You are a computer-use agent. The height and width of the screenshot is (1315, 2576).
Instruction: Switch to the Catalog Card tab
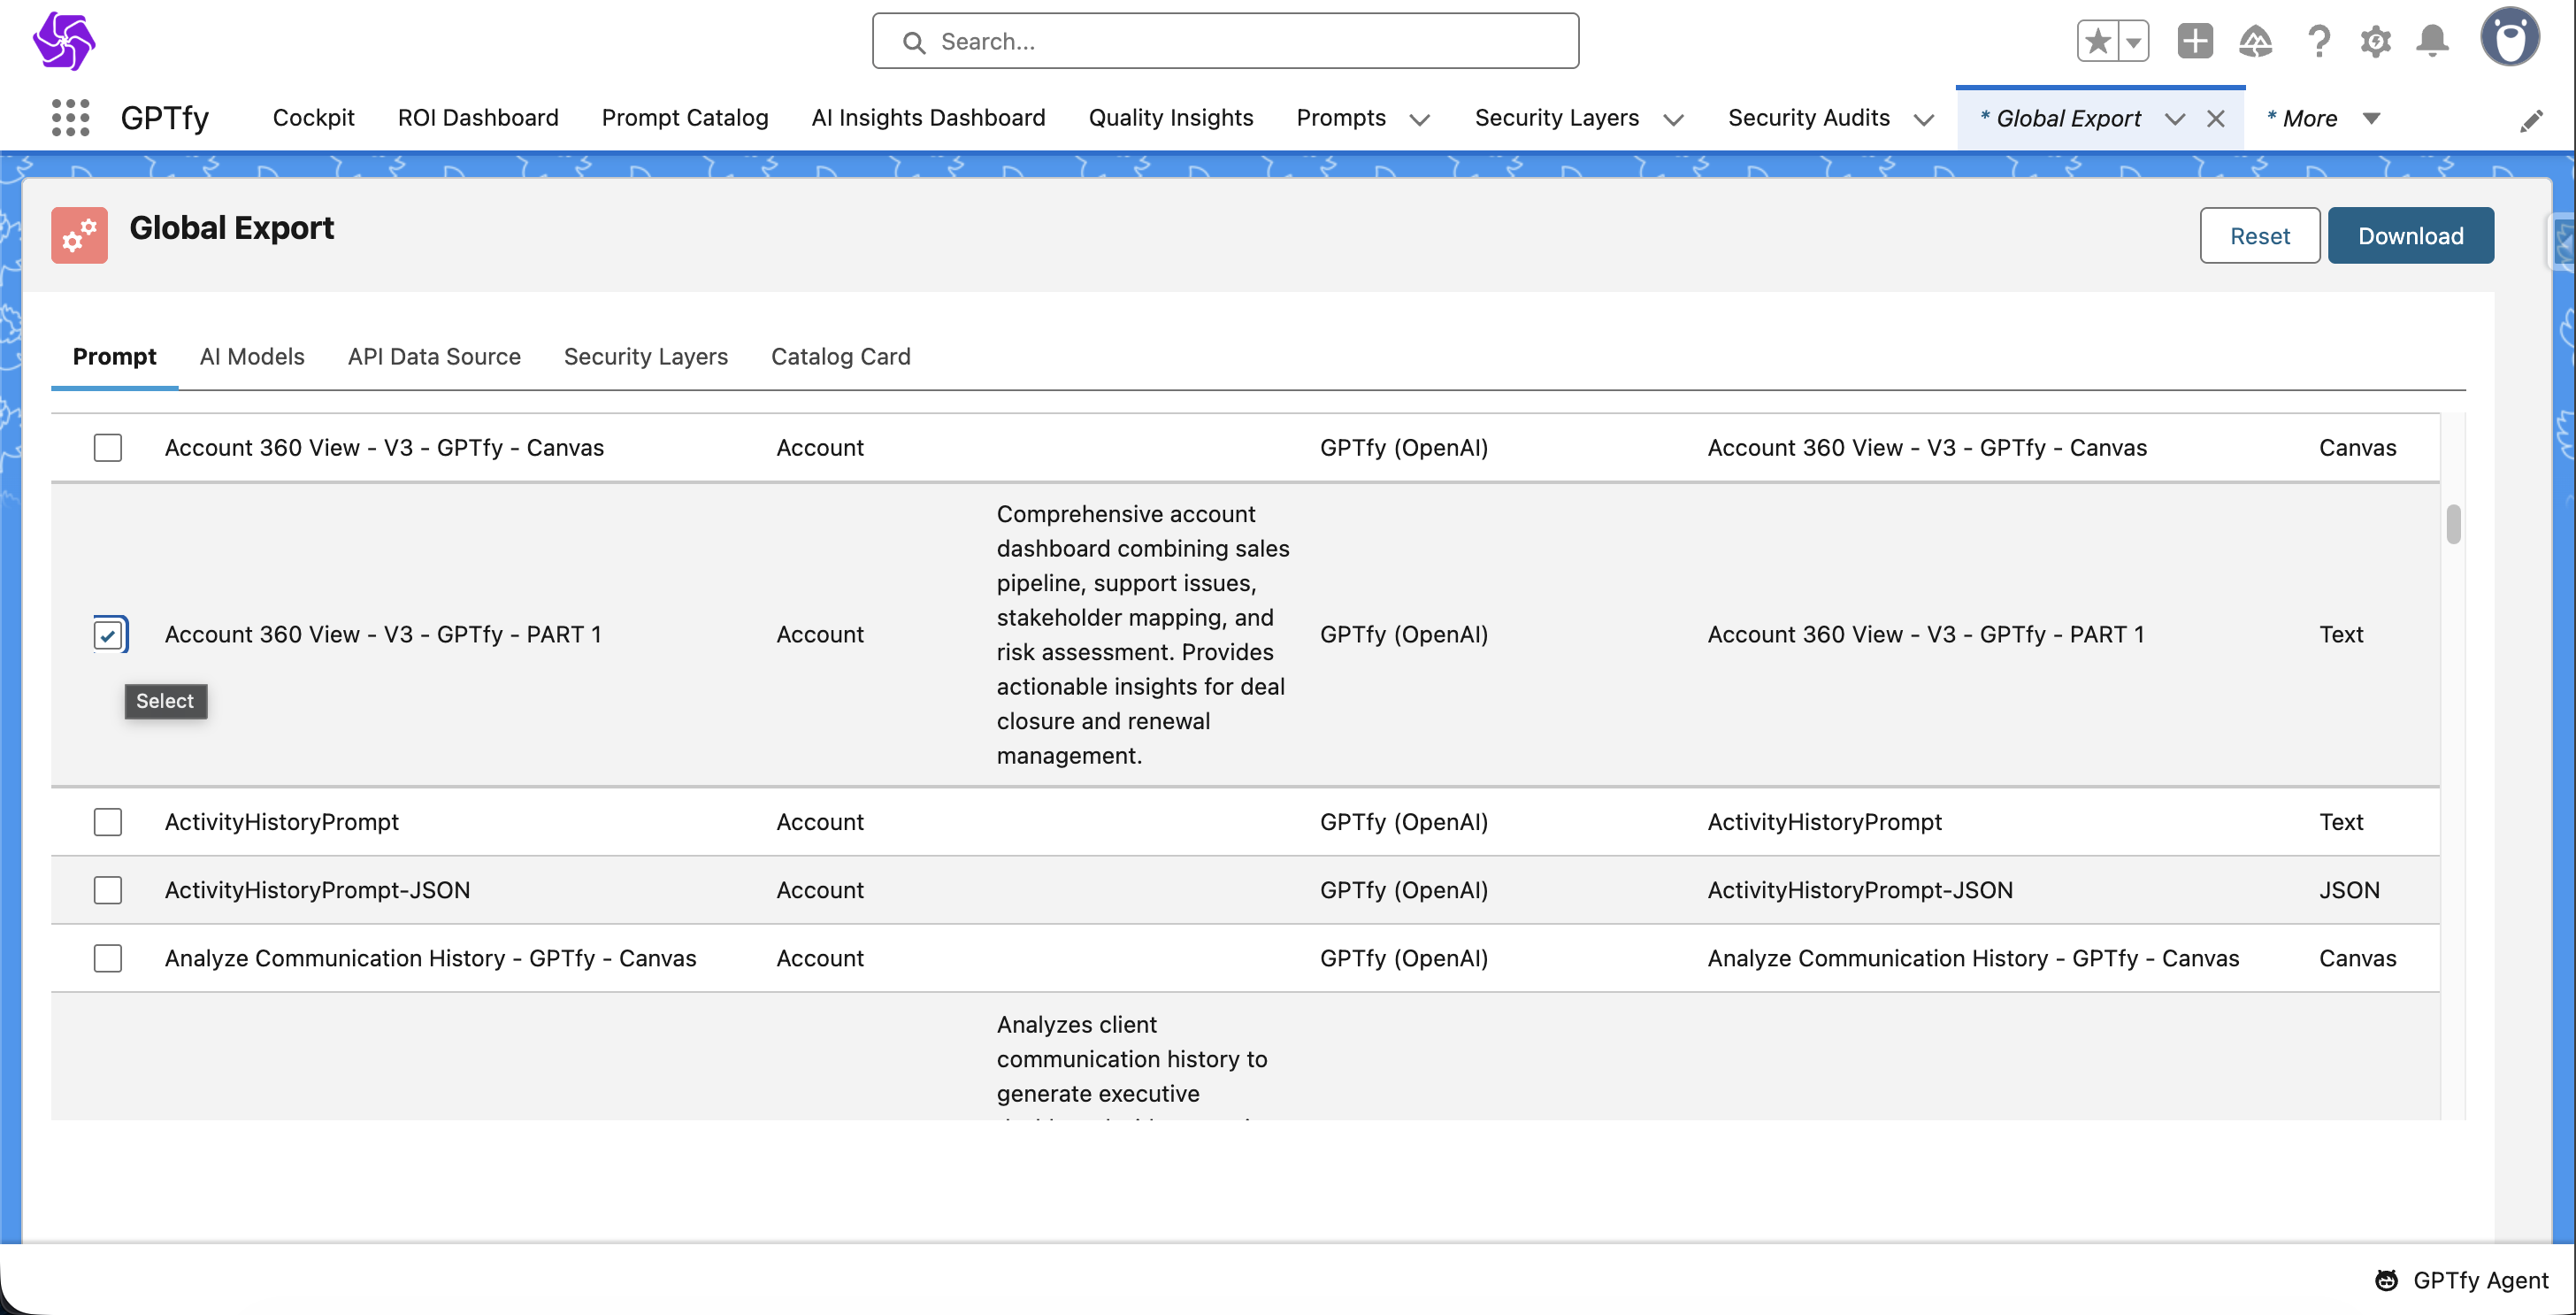click(840, 357)
